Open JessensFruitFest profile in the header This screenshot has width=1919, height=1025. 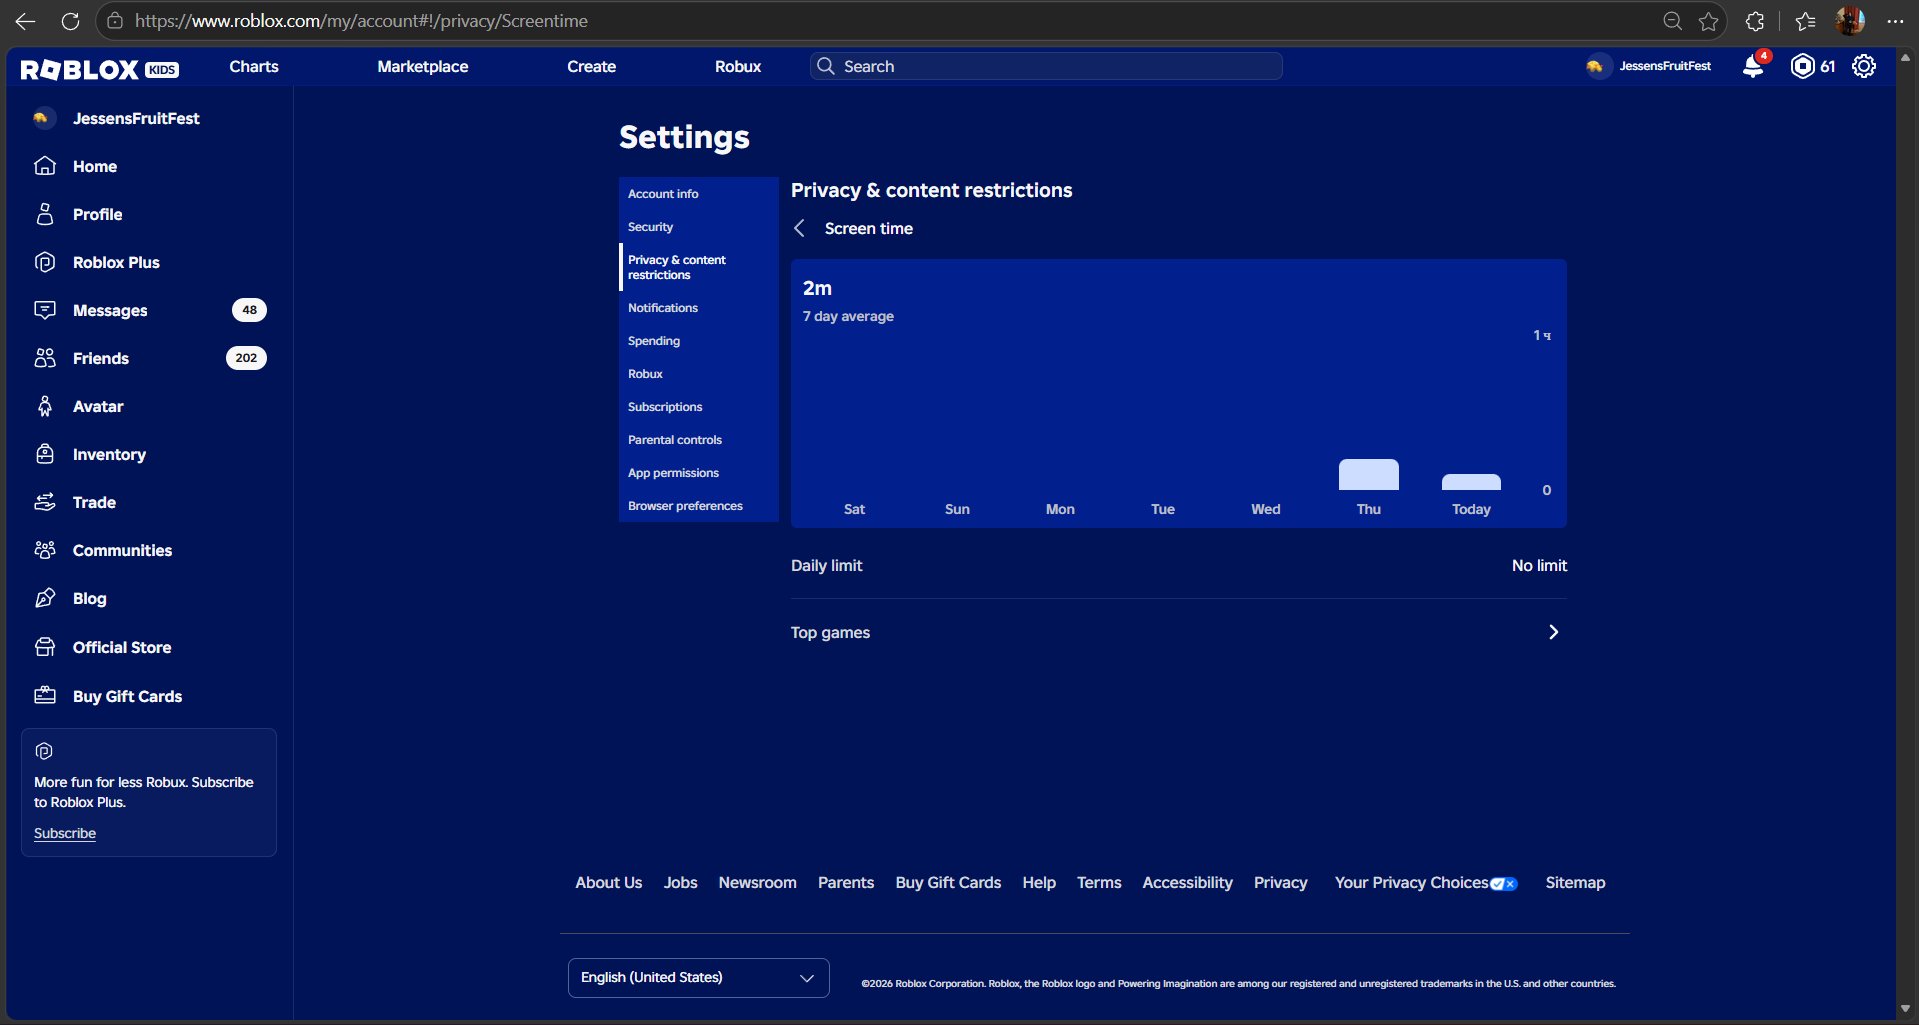point(1648,66)
